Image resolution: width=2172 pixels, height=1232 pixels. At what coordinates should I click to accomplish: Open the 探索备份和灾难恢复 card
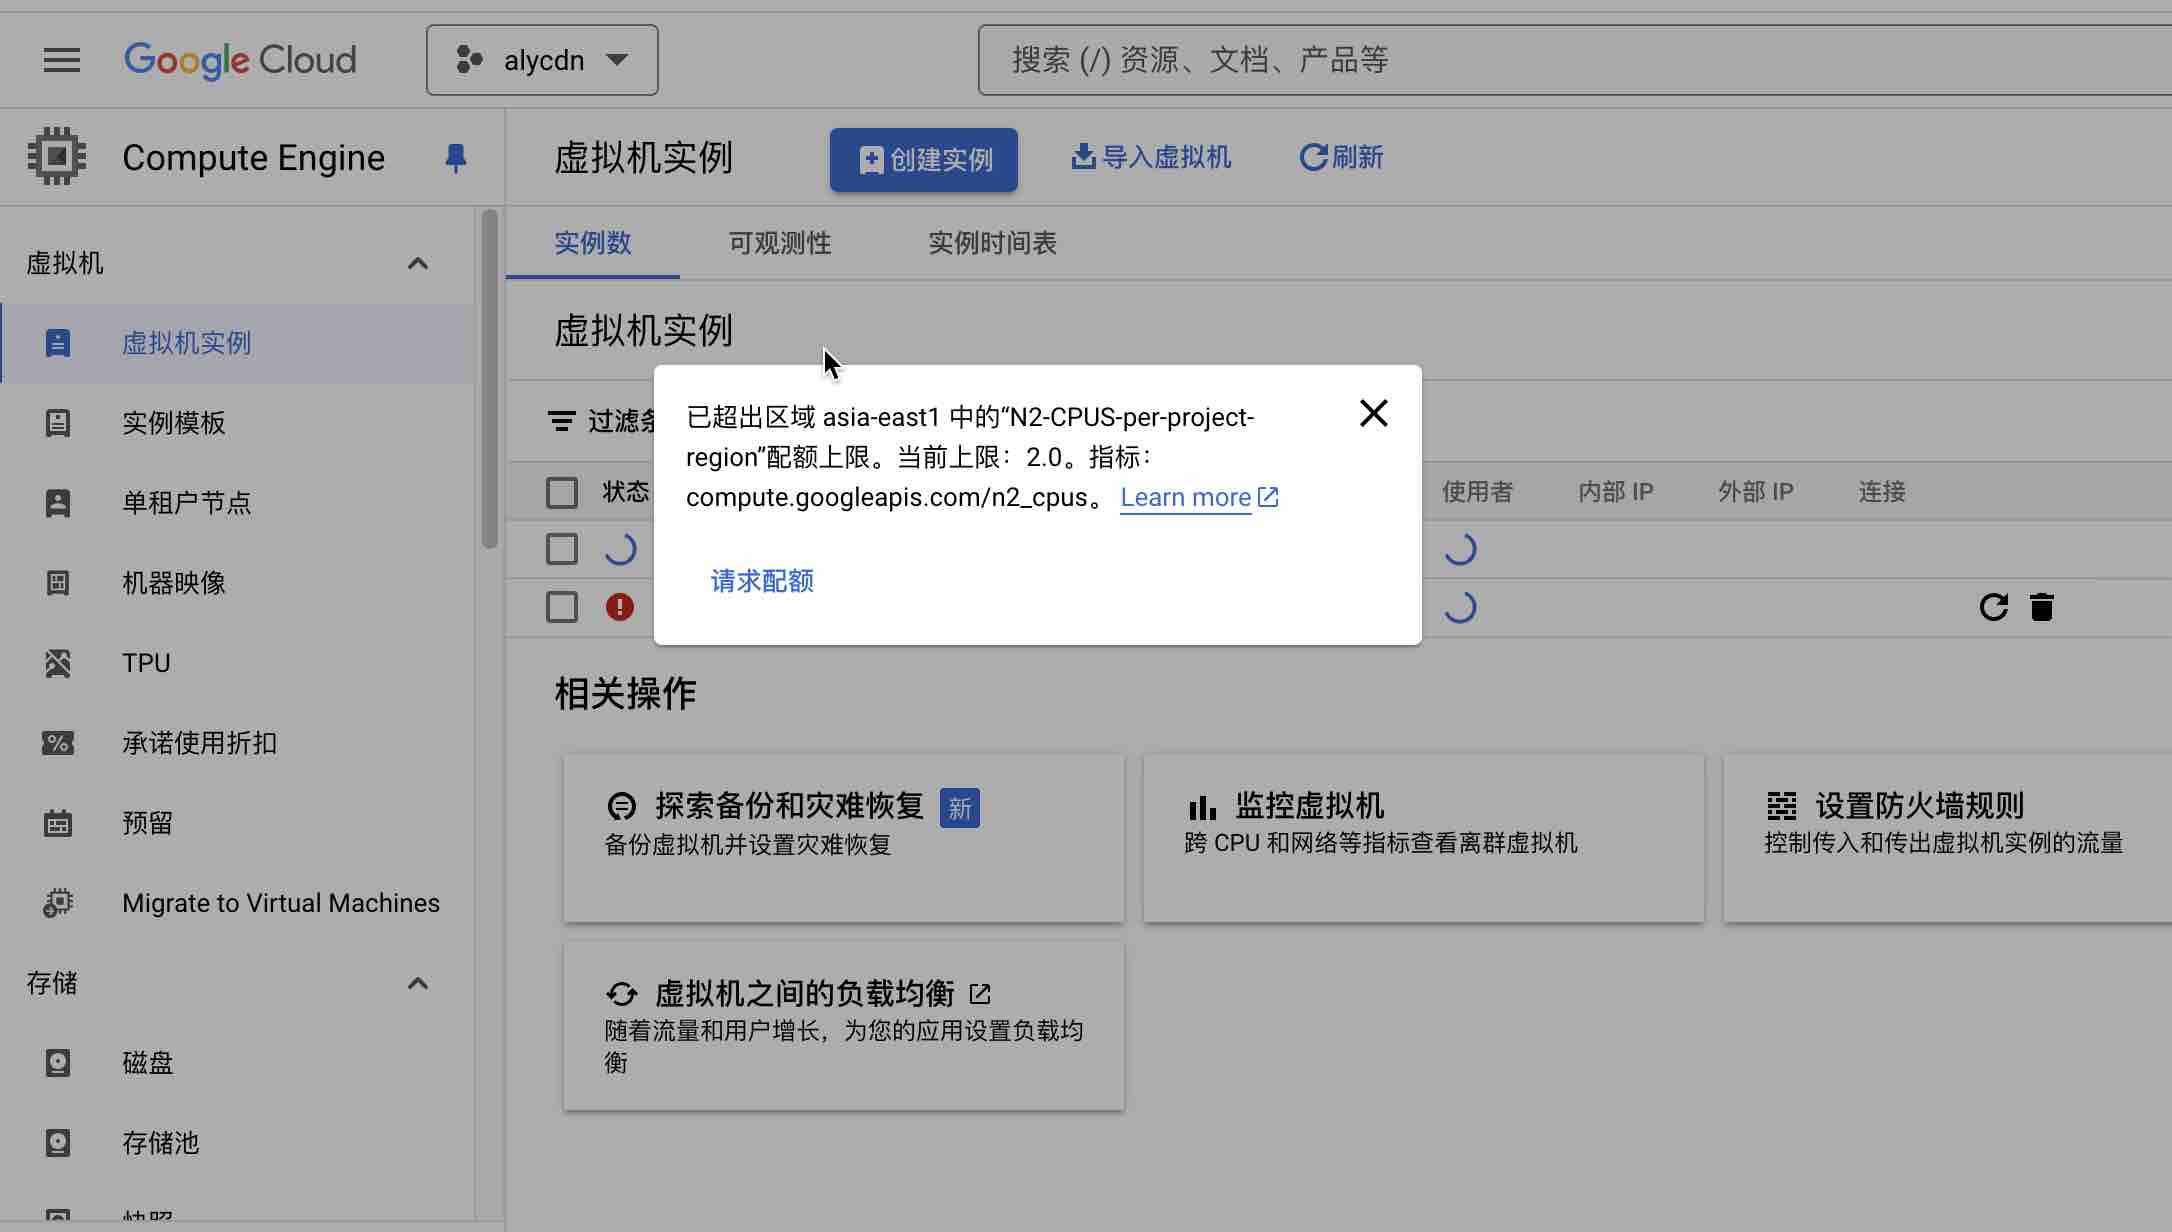pyautogui.click(x=844, y=838)
